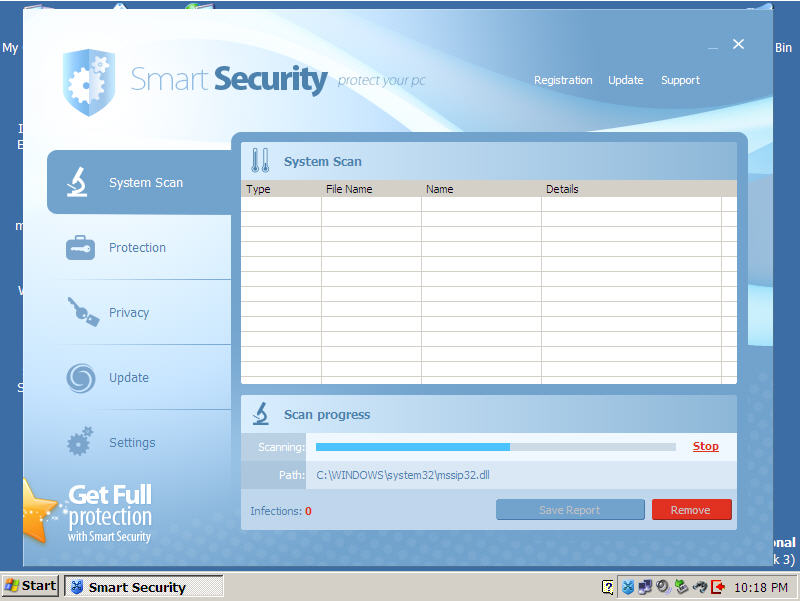Viewport: 800px width, 601px height.
Task: Open the Support link in header
Action: [680, 80]
